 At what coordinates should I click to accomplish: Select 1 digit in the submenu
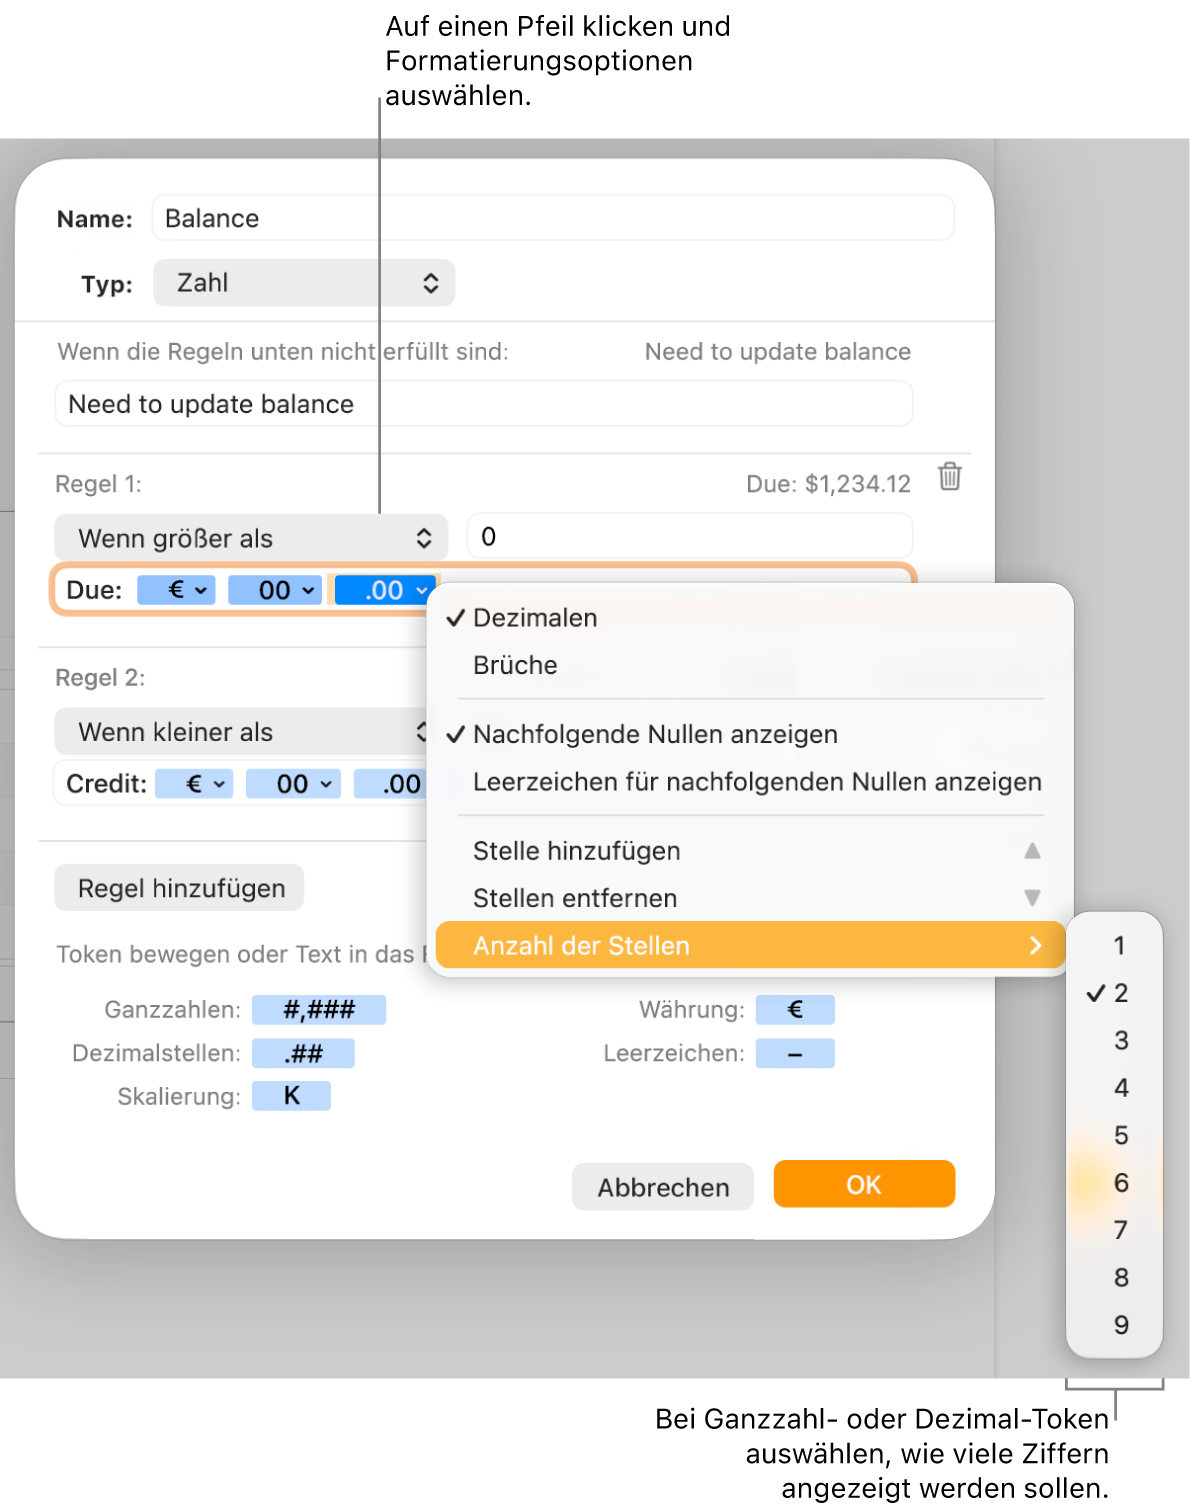[x=1115, y=945]
